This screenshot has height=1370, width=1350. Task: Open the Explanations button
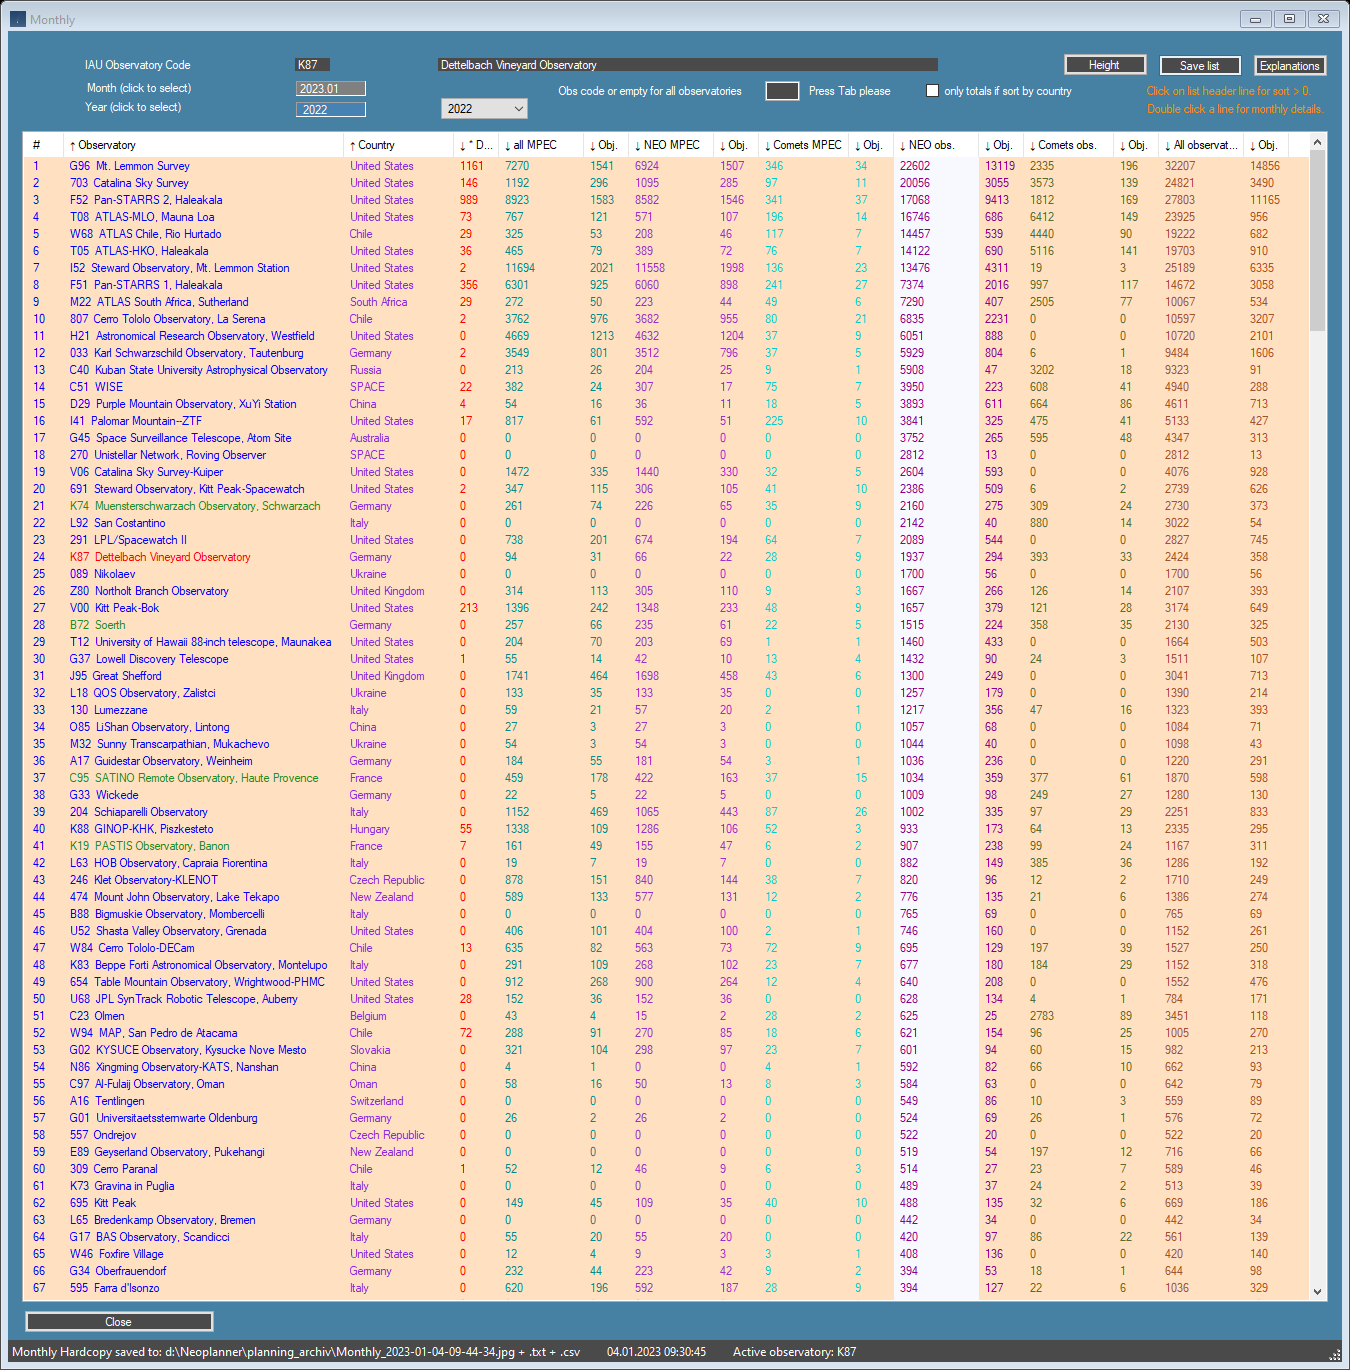(x=1289, y=66)
